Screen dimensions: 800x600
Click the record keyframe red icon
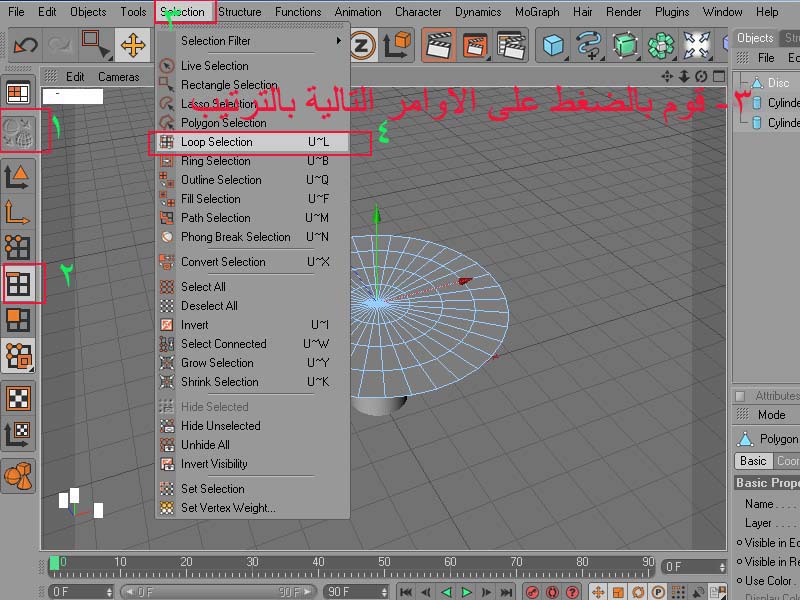(532, 592)
